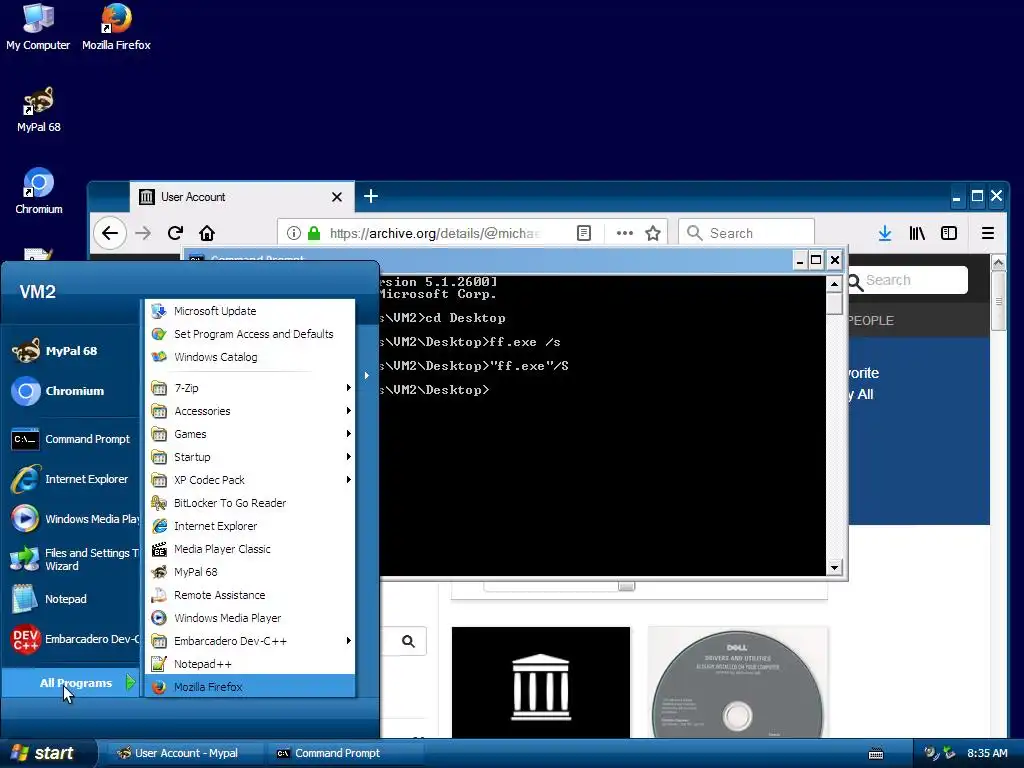This screenshot has height=768, width=1024.
Task: Click the All Programs button
Action: pos(71,682)
